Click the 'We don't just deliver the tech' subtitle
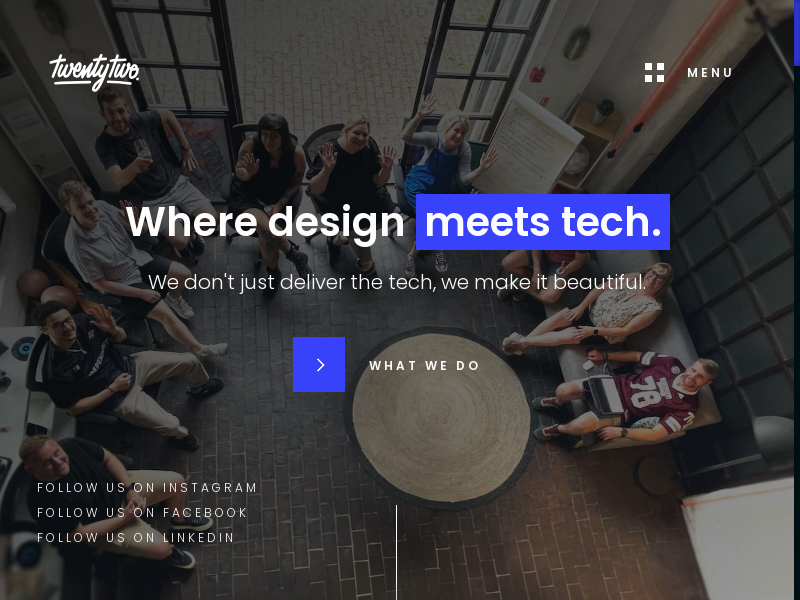The width and height of the screenshot is (800, 600). tap(397, 282)
